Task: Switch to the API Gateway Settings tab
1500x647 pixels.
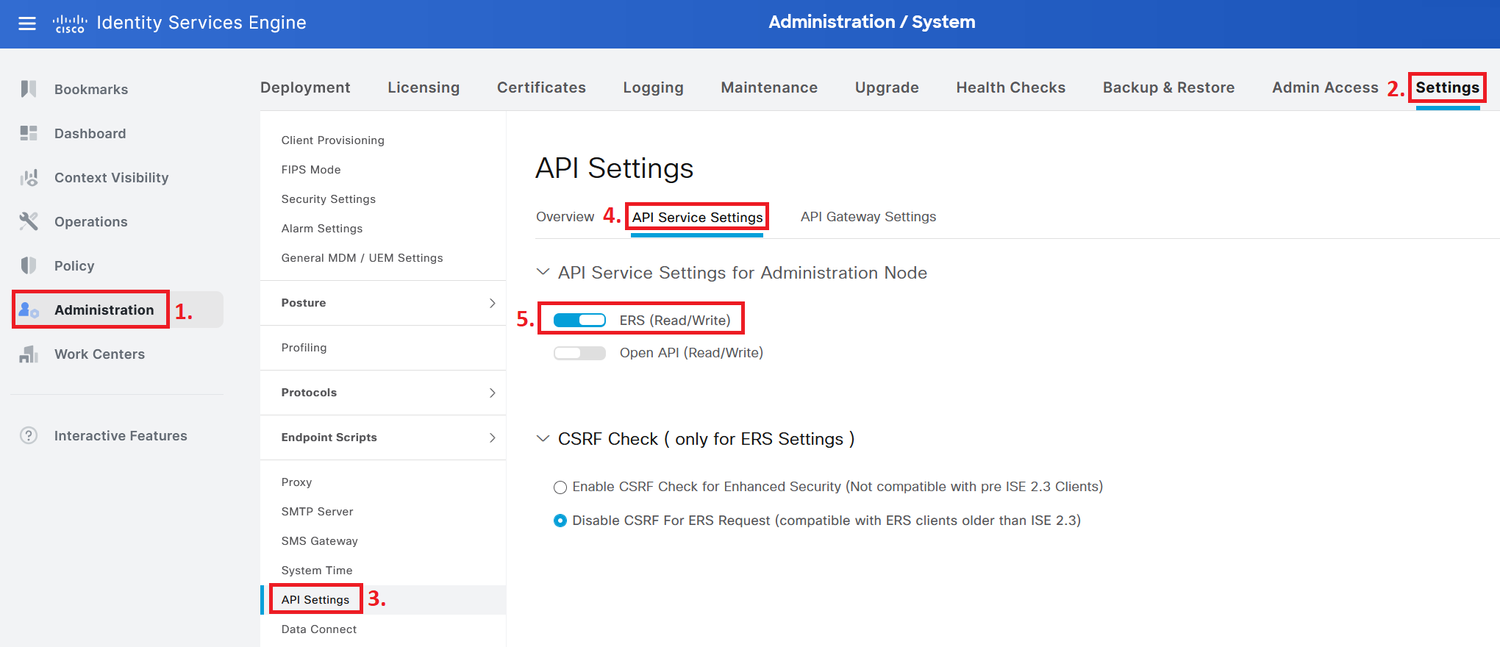Action: coord(867,216)
